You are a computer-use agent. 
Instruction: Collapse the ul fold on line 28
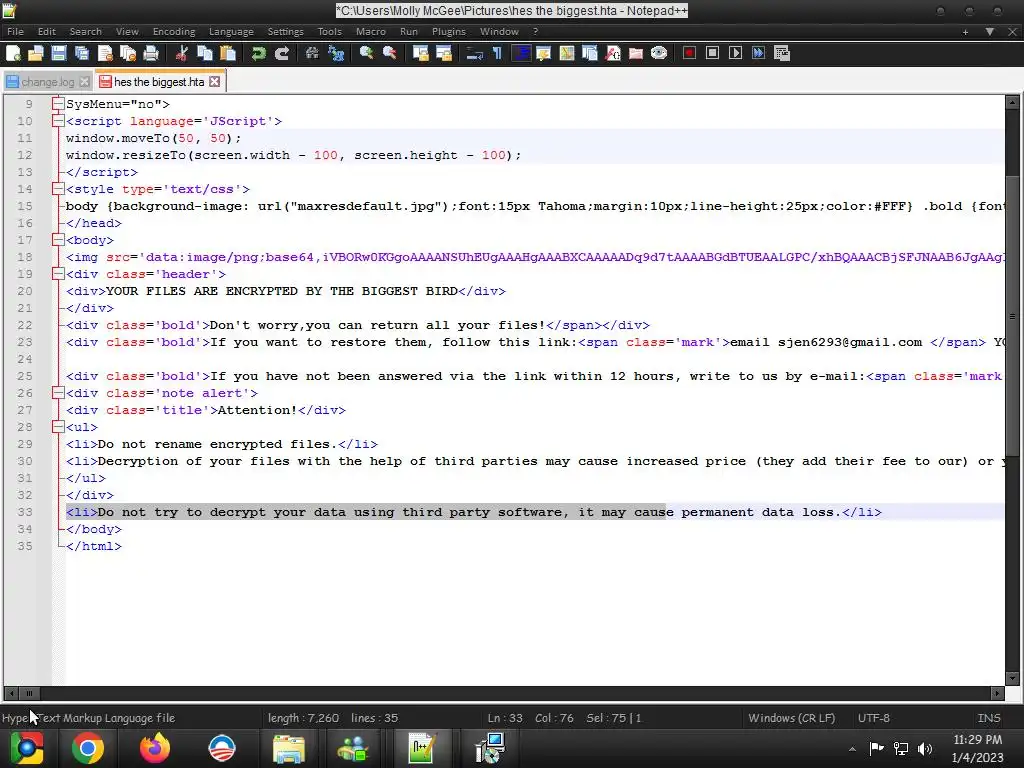pyautogui.click(x=58, y=426)
